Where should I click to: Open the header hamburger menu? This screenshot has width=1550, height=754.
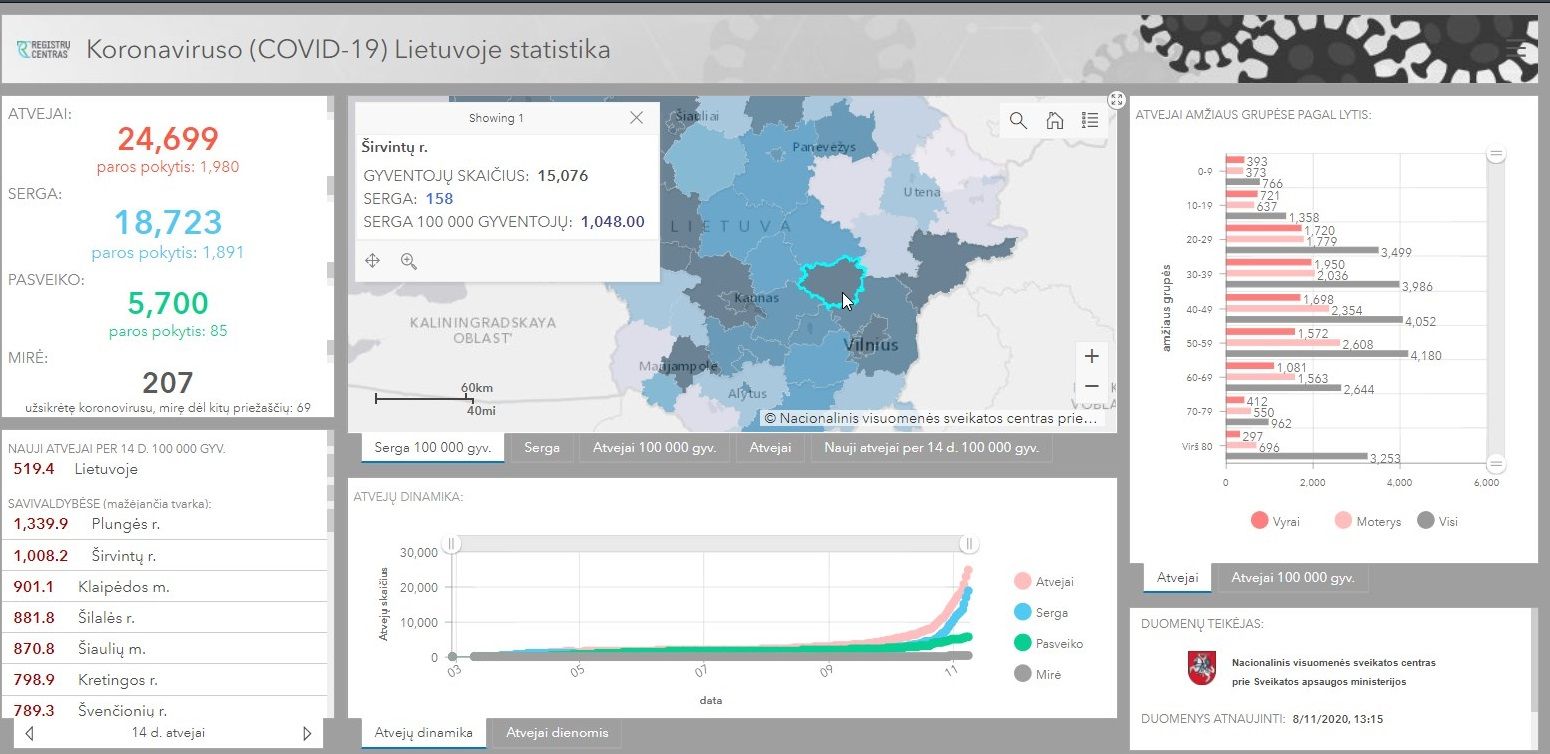(x=1518, y=49)
